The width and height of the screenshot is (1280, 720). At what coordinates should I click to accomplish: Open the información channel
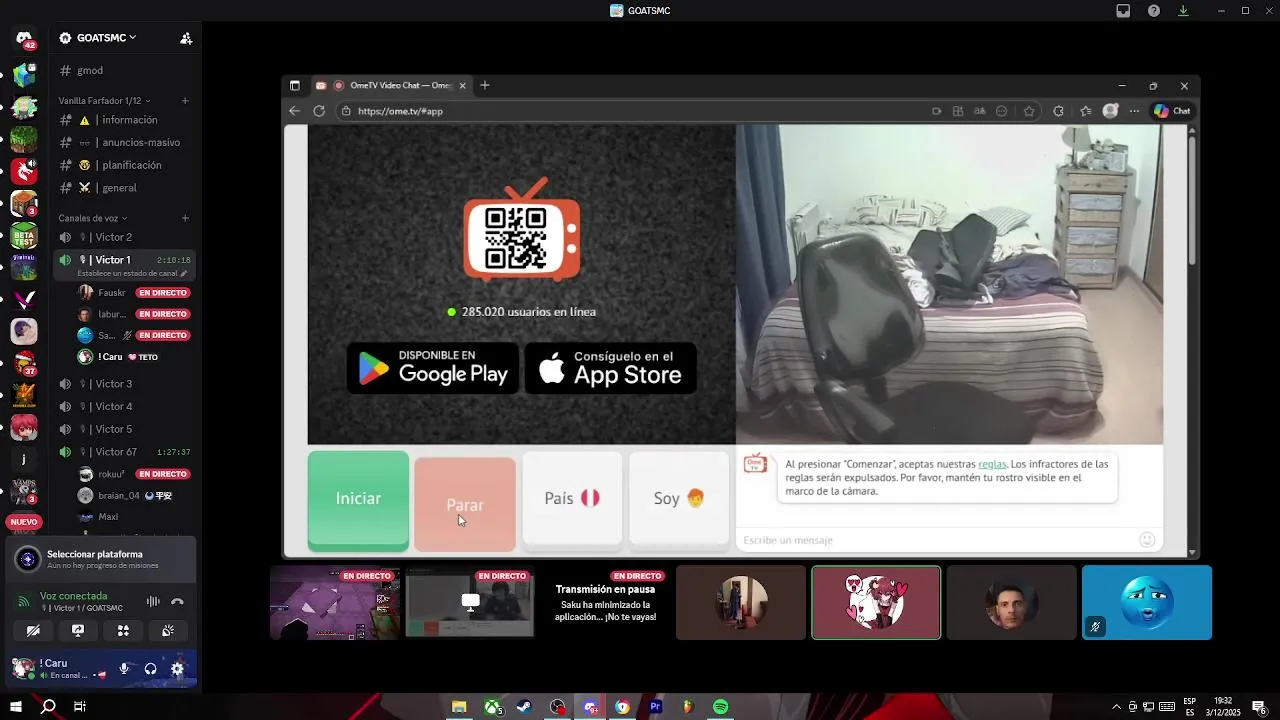126,120
